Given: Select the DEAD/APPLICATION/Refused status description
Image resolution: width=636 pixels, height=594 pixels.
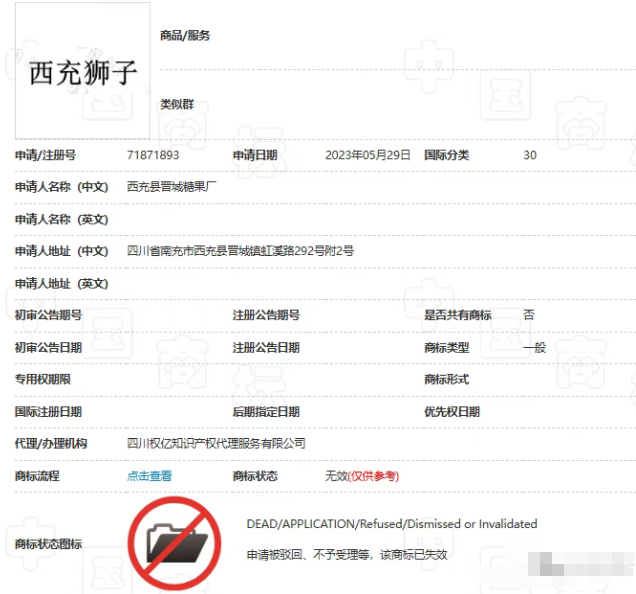Looking at the screenshot, I should [x=391, y=524].
